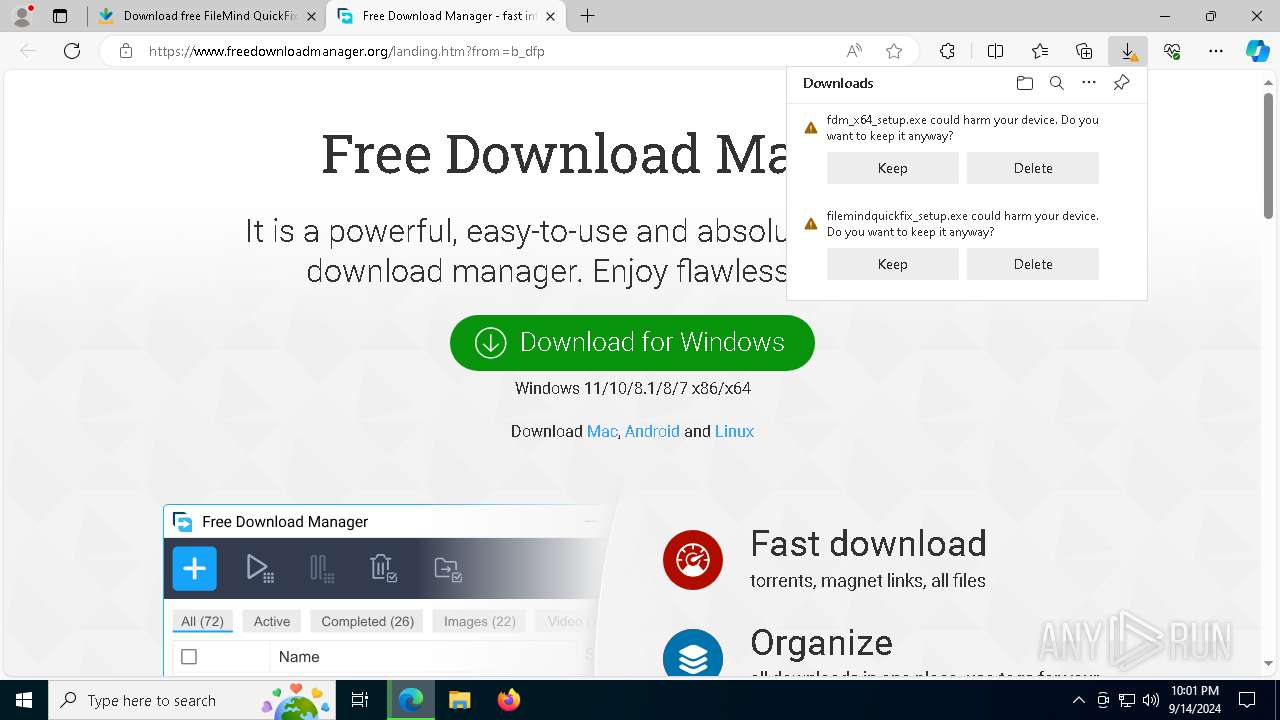Start Read aloud from address bar

[x=854, y=51]
